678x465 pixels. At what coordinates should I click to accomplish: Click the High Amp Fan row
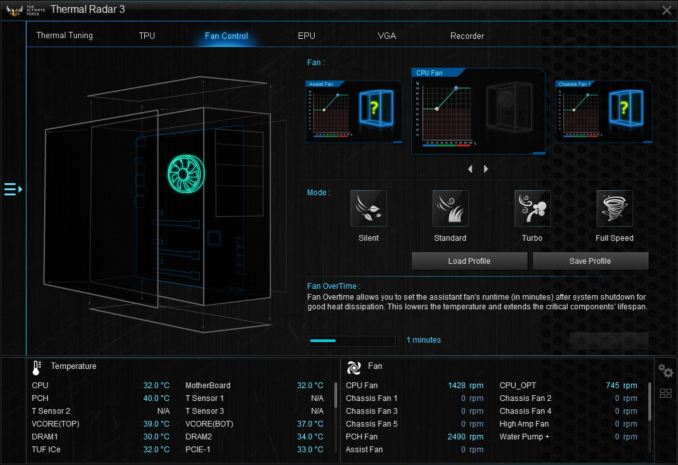pyautogui.click(x=568, y=424)
